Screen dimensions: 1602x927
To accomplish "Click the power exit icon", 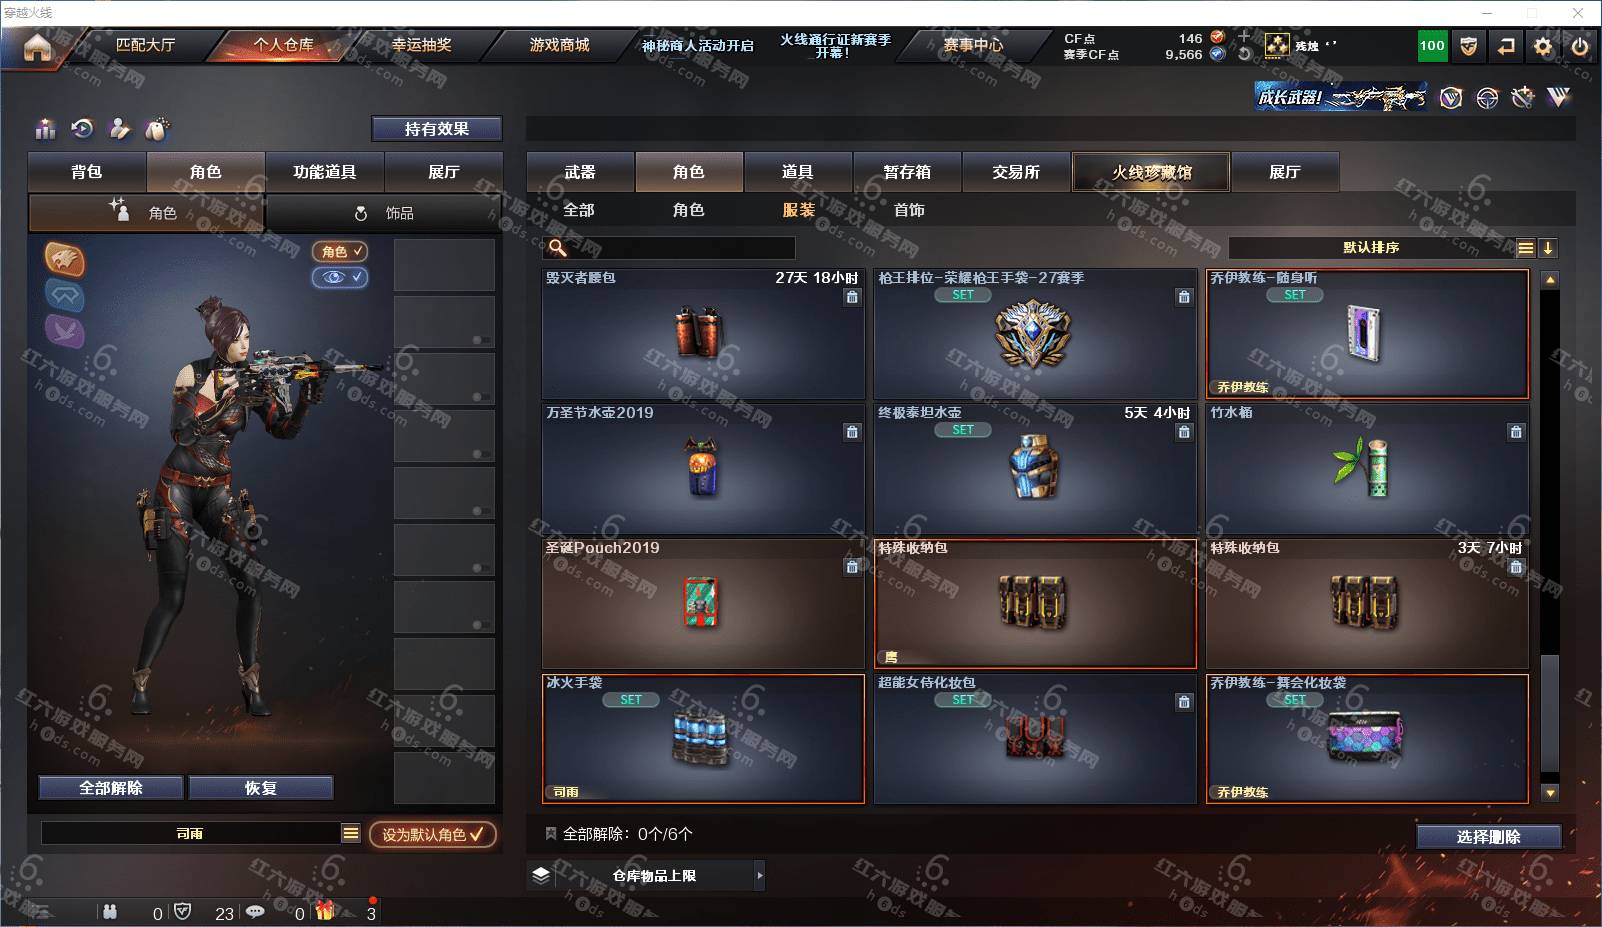I will (x=1580, y=46).
